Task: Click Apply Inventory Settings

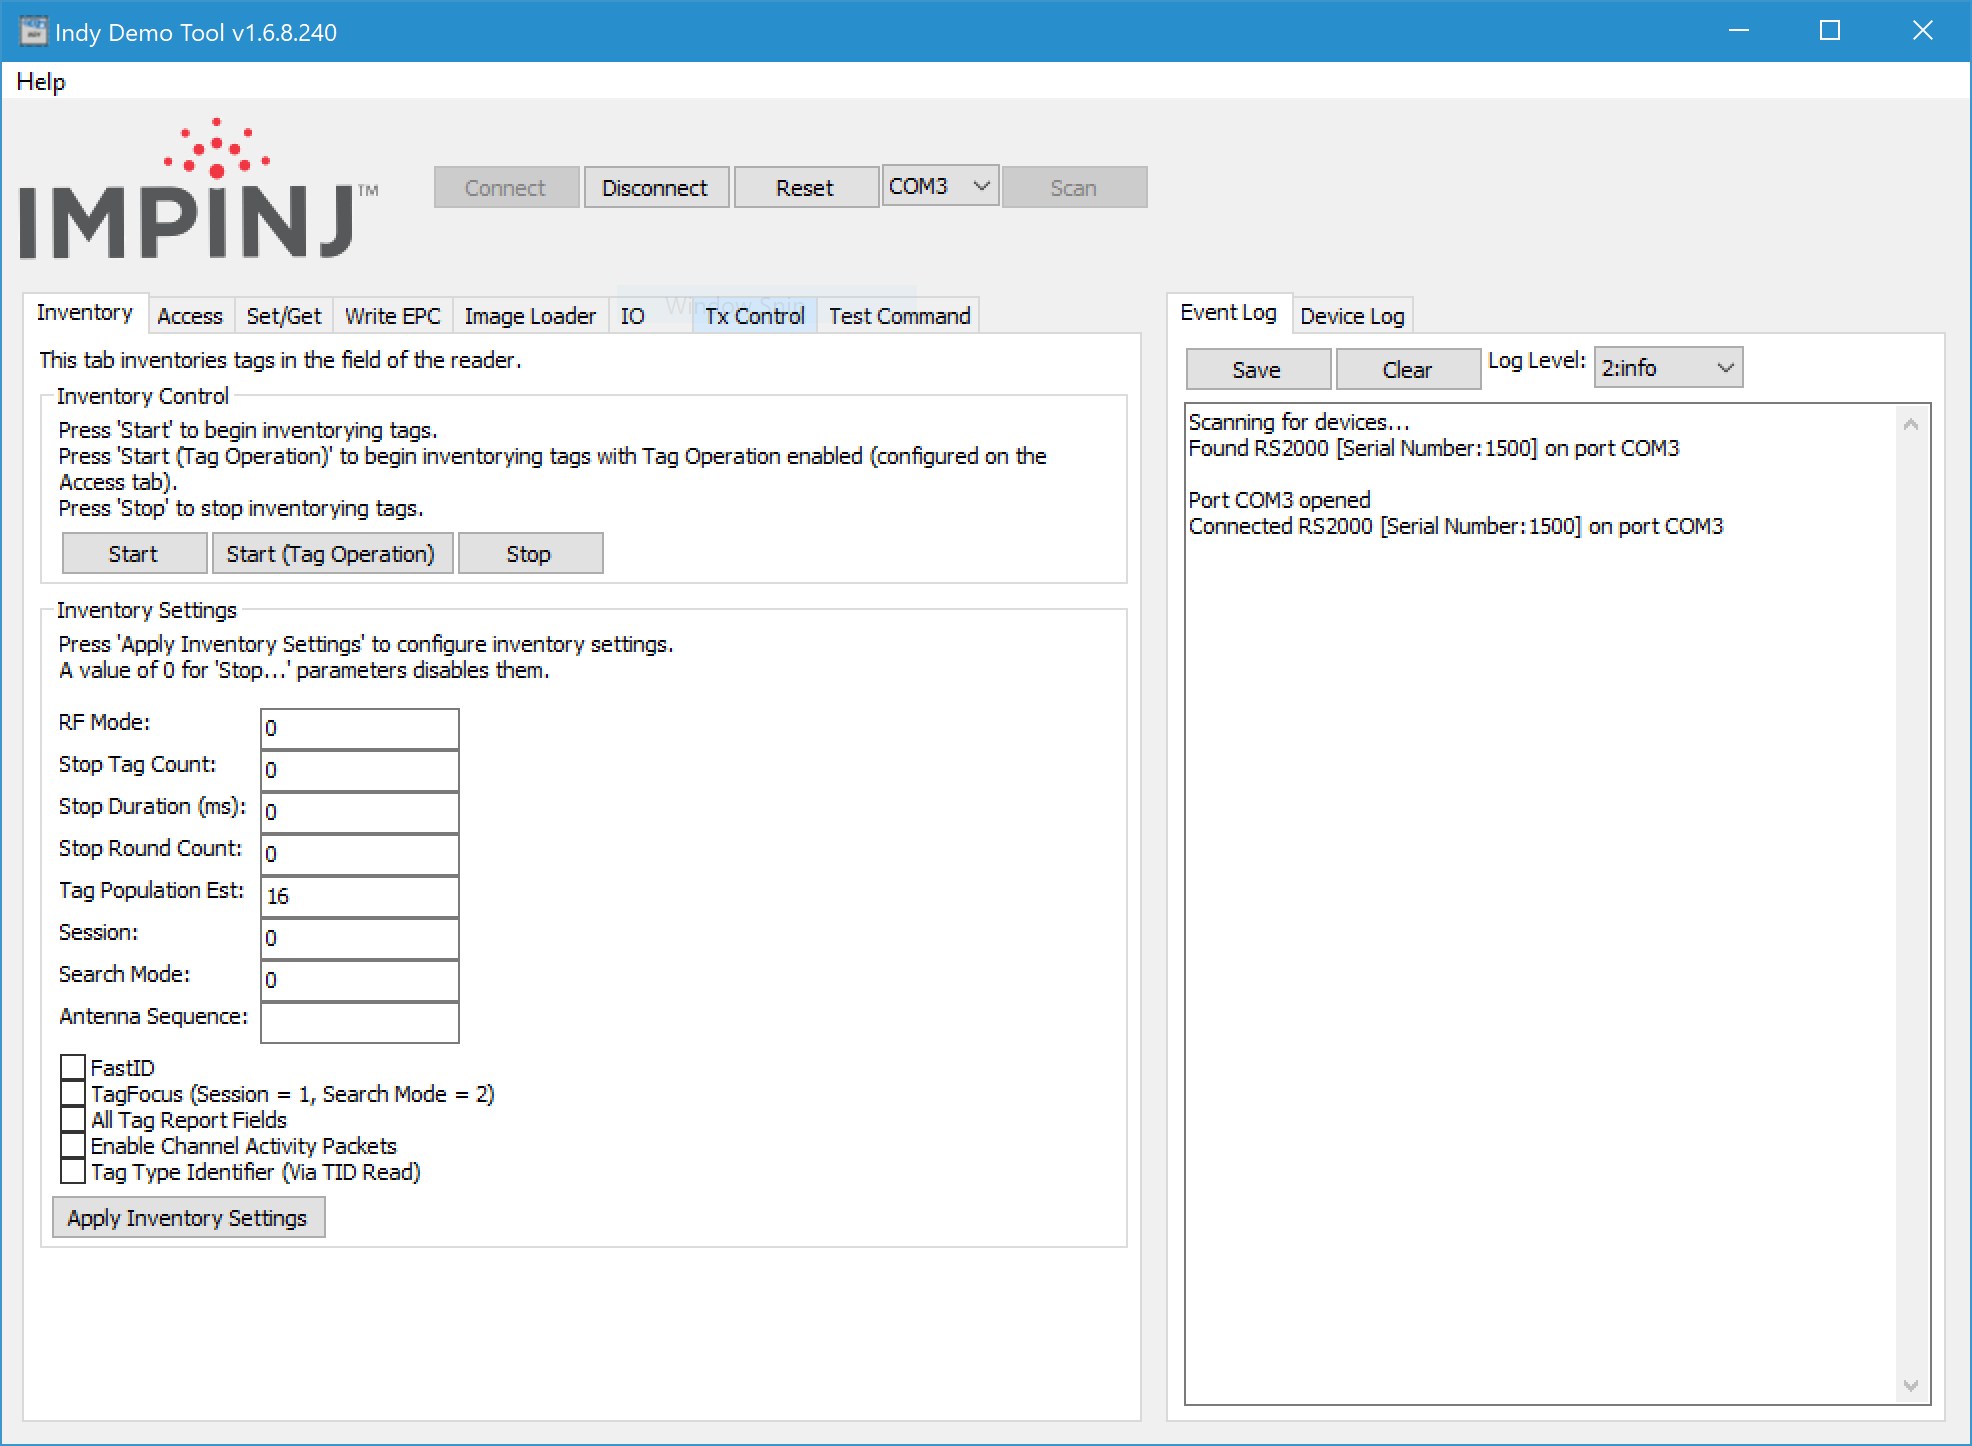Action: (188, 1217)
